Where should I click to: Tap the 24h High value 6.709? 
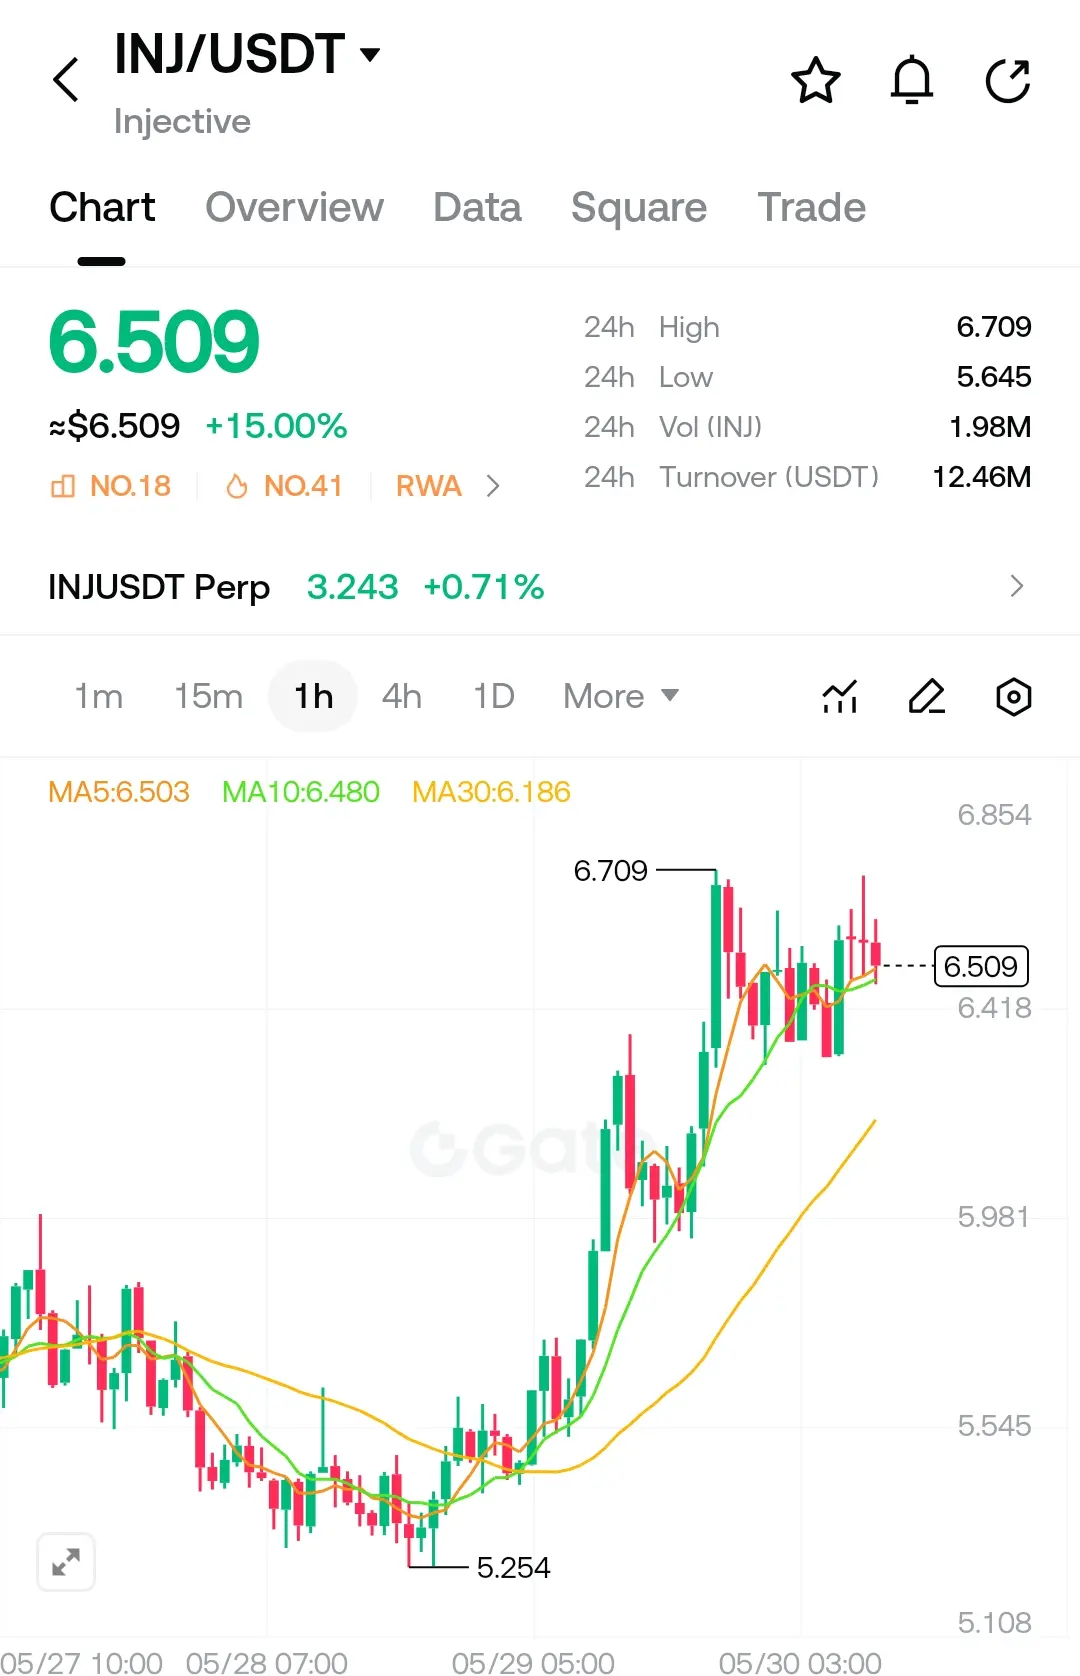pyautogui.click(x=994, y=327)
